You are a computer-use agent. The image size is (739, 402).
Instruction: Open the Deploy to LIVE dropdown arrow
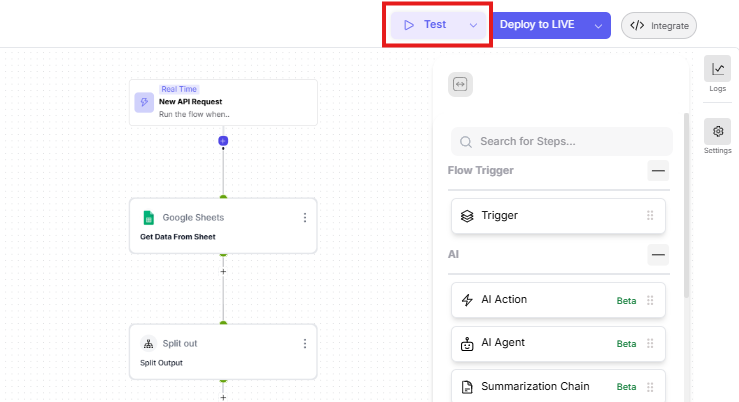[x=598, y=25]
